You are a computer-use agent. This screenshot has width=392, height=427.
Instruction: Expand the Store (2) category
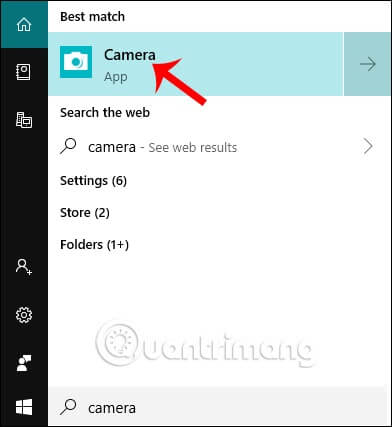coord(85,213)
